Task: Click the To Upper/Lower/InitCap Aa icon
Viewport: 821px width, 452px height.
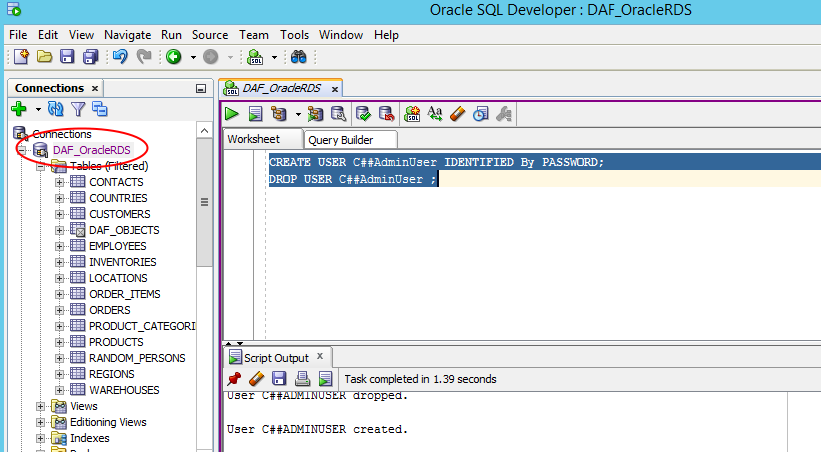Action: [x=435, y=113]
